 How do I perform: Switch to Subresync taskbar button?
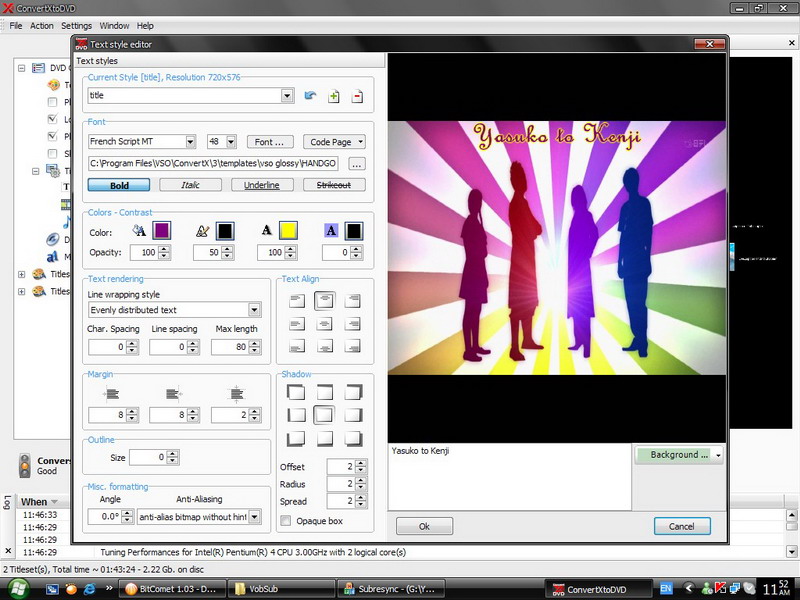(x=390, y=589)
